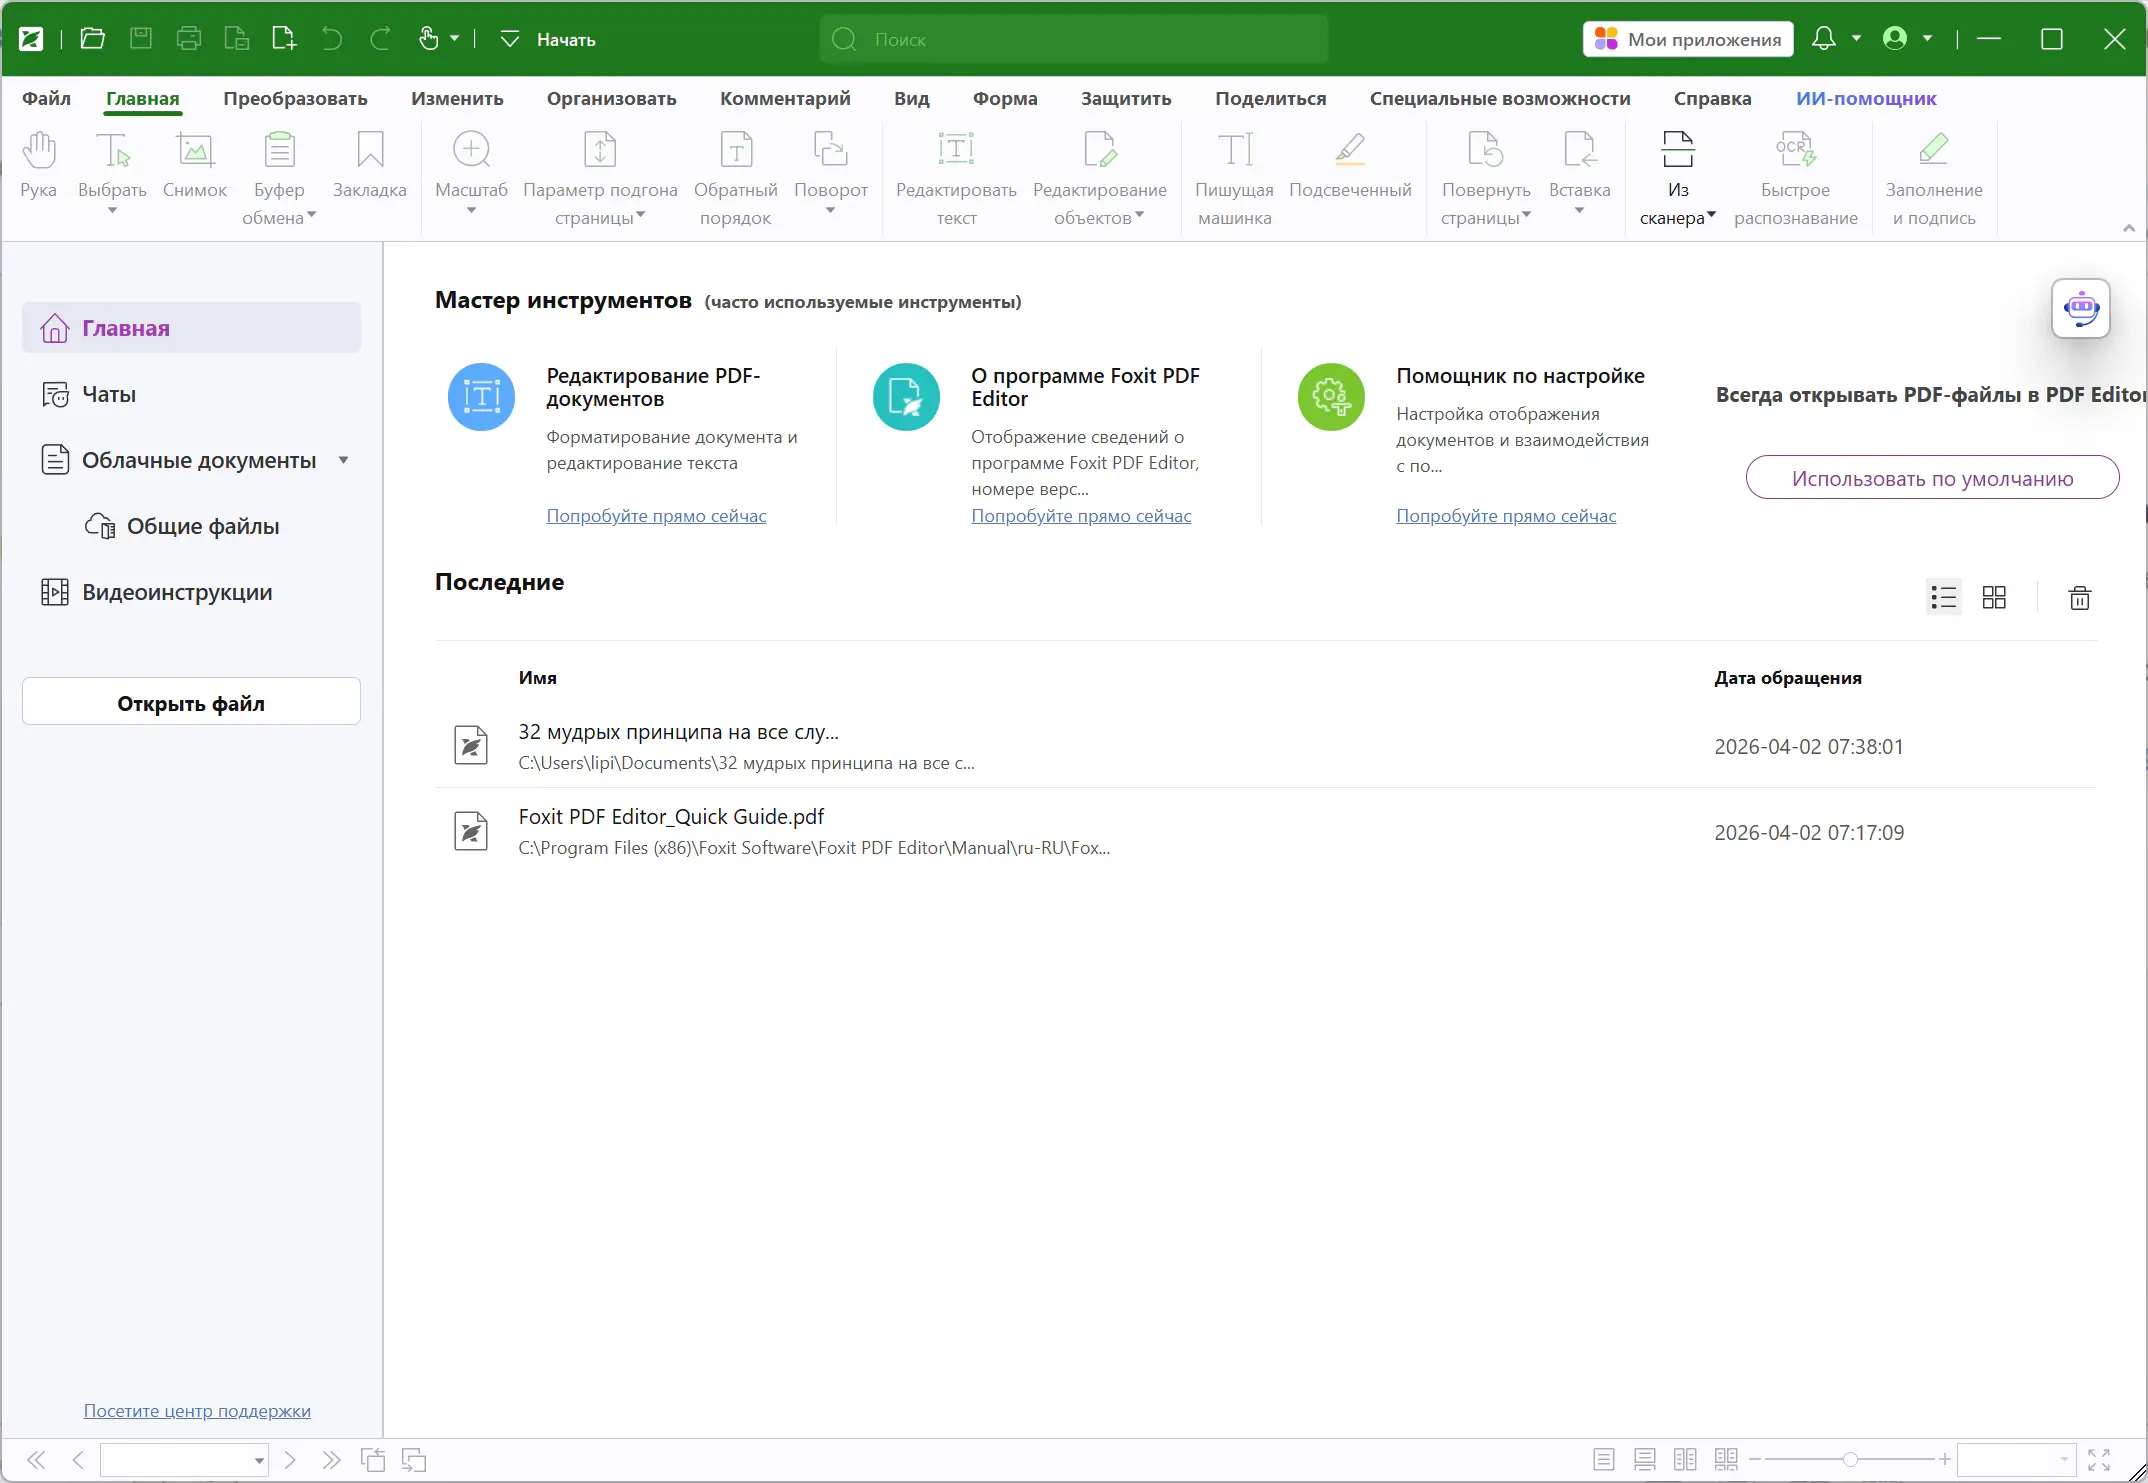Click the From Scanner (Из сканера) icon
The width and height of the screenshot is (2148, 1483).
[1677, 150]
